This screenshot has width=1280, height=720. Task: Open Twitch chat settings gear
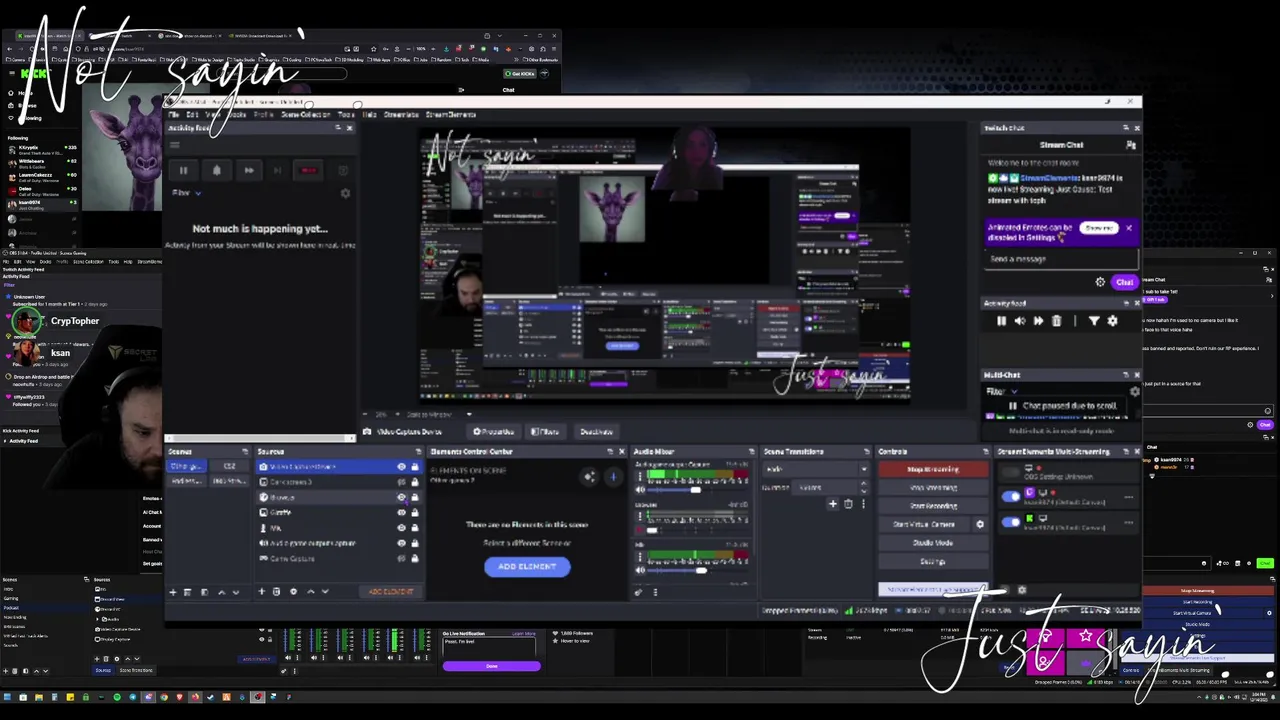point(1100,282)
